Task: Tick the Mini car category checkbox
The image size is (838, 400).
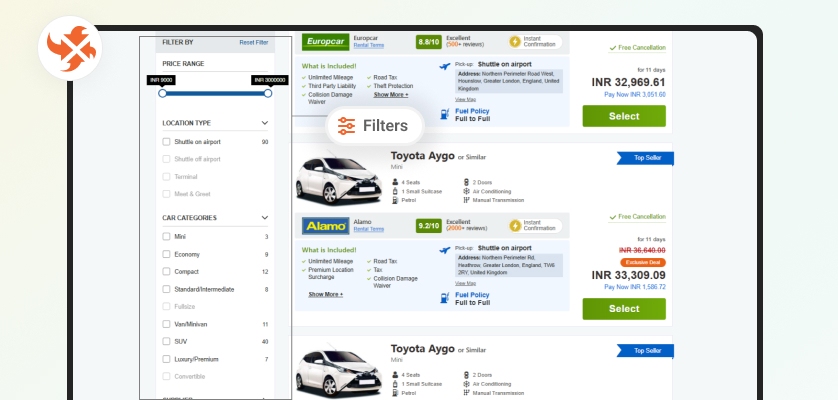Action: tap(166, 236)
